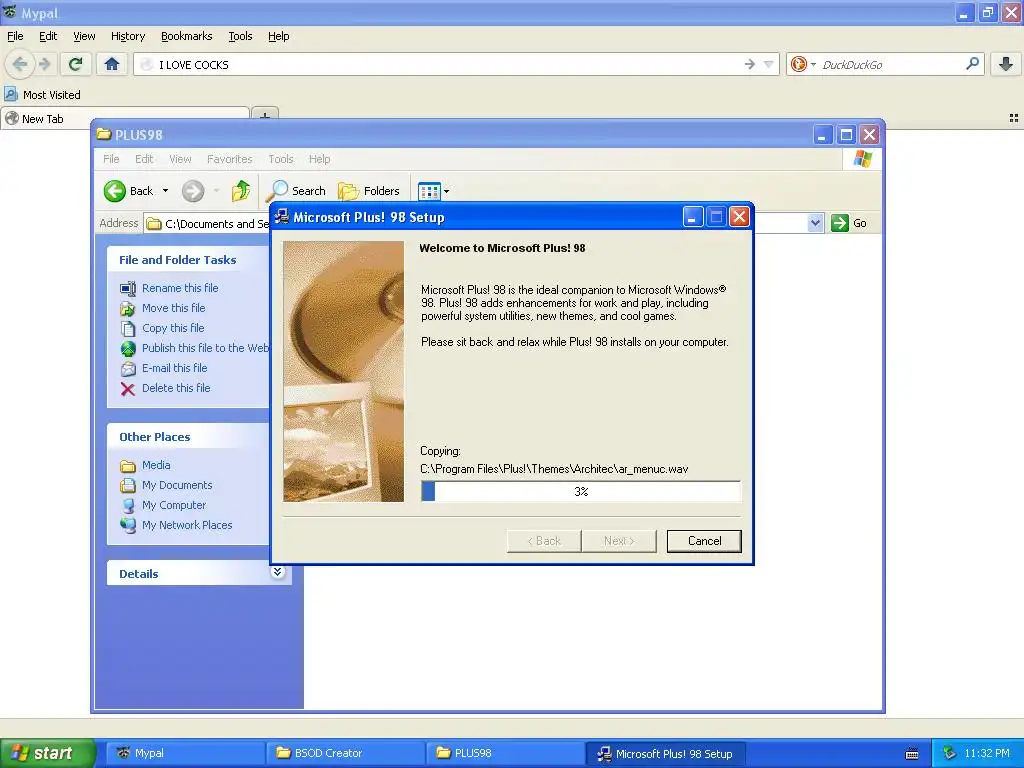Open Mypal Edit menu
Viewport: 1024px width, 768px height.
tap(48, 36)
